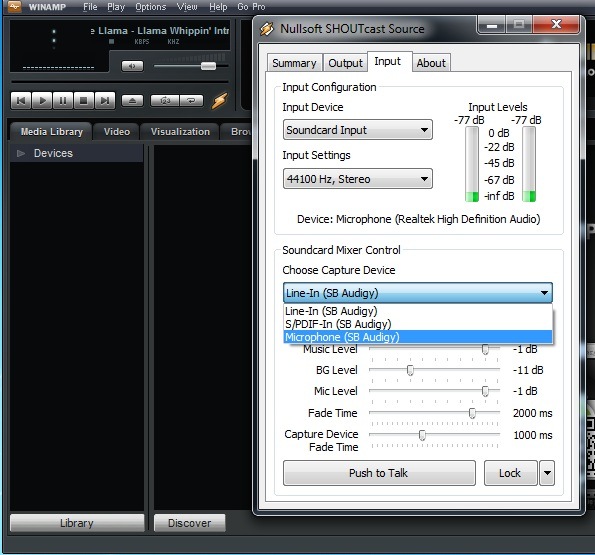Image resolution: width=595 pixels, height=555 pixels.
Task: Click the Music Level slider handle
Action: click(485, 349)
